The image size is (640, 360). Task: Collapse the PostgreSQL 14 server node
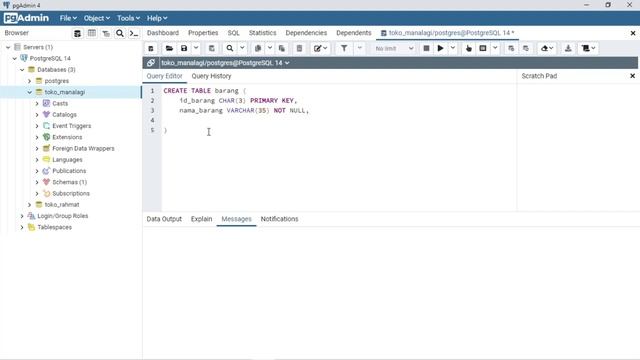point(15,58)
